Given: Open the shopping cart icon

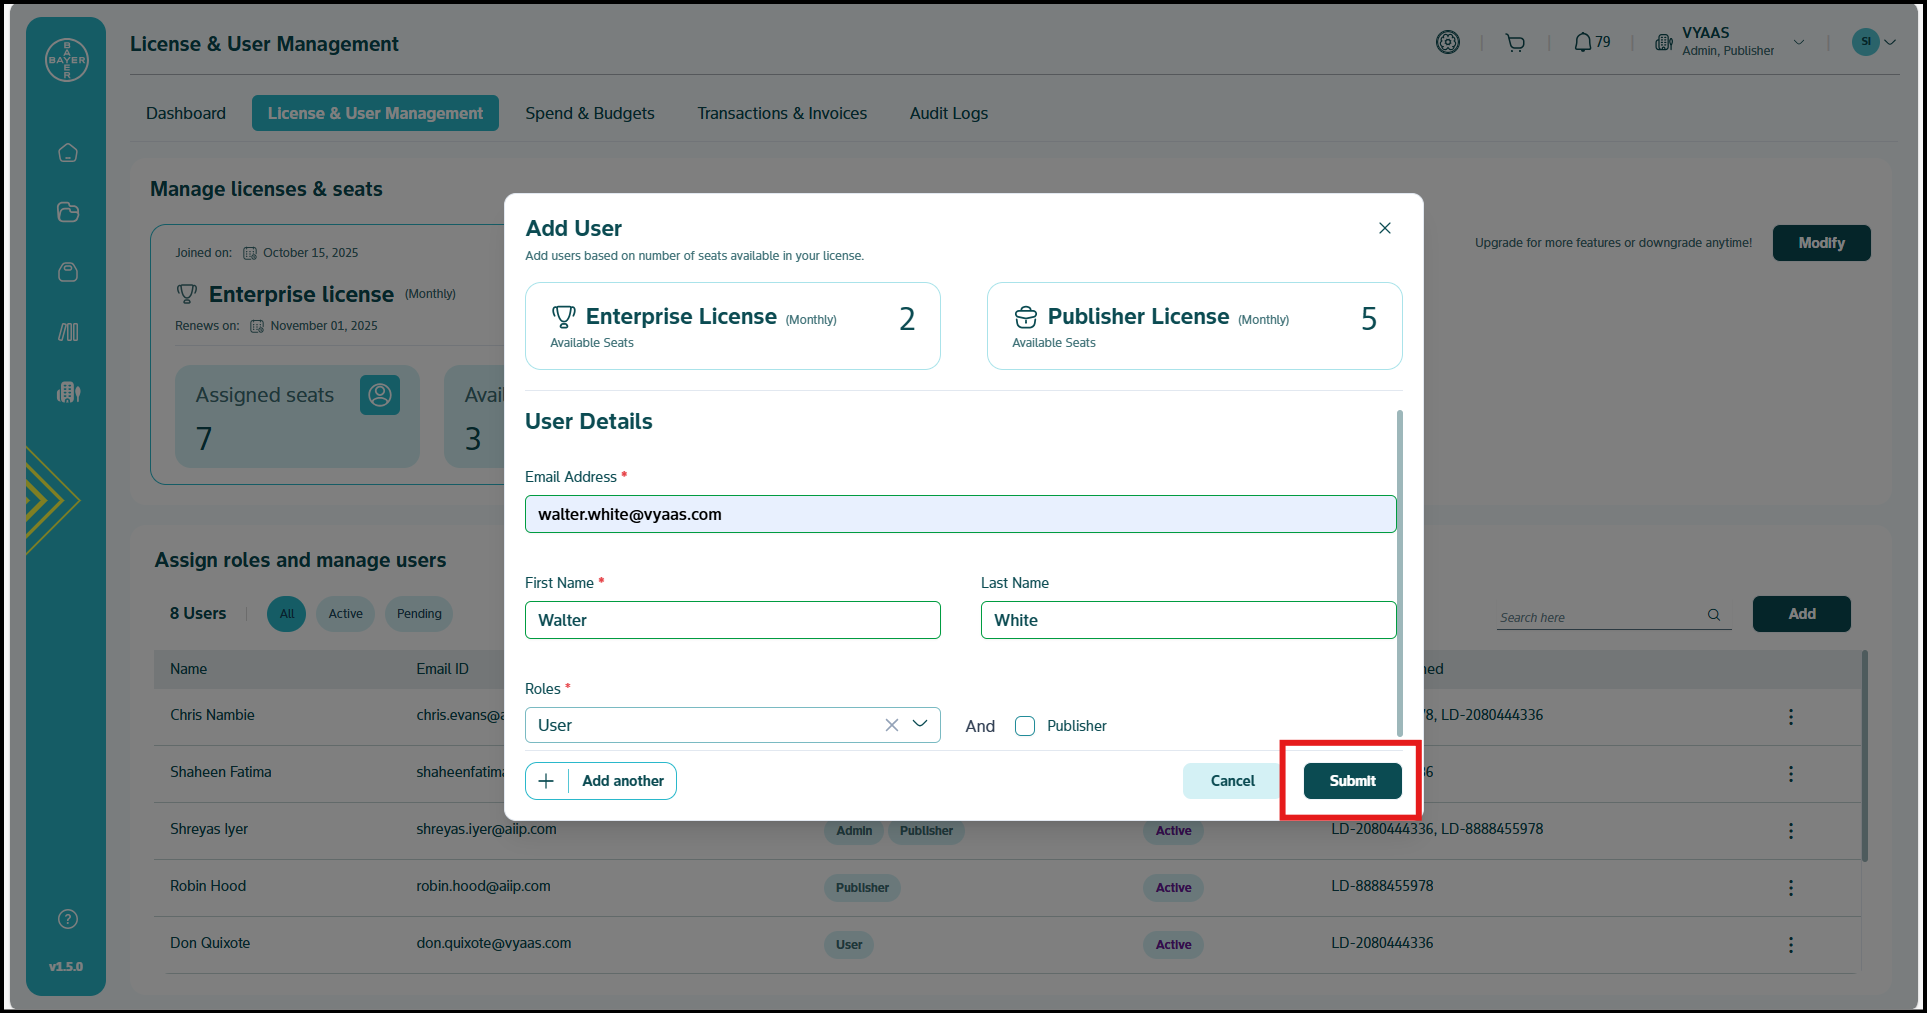Looking at the screenshot, I should (1515, 42).
